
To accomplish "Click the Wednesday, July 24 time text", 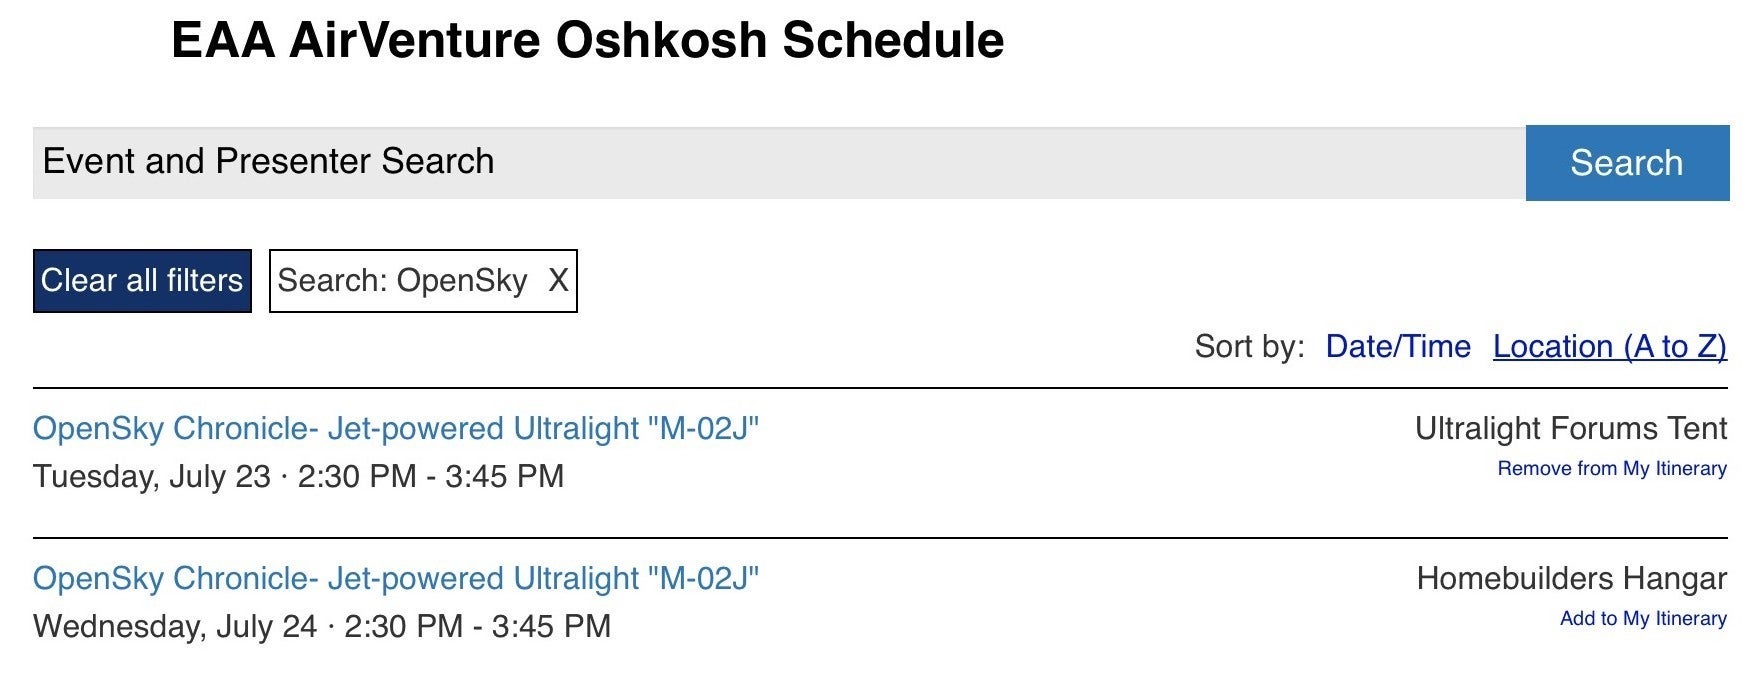I will click(321, 626).
